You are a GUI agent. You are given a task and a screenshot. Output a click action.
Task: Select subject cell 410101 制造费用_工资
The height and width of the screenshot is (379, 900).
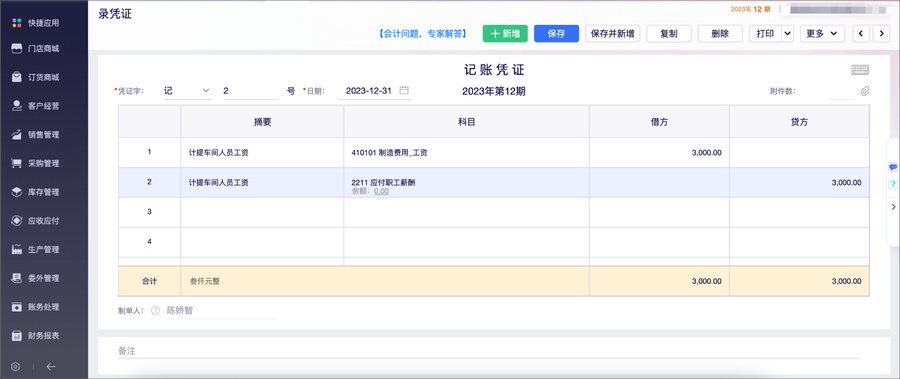466,153
